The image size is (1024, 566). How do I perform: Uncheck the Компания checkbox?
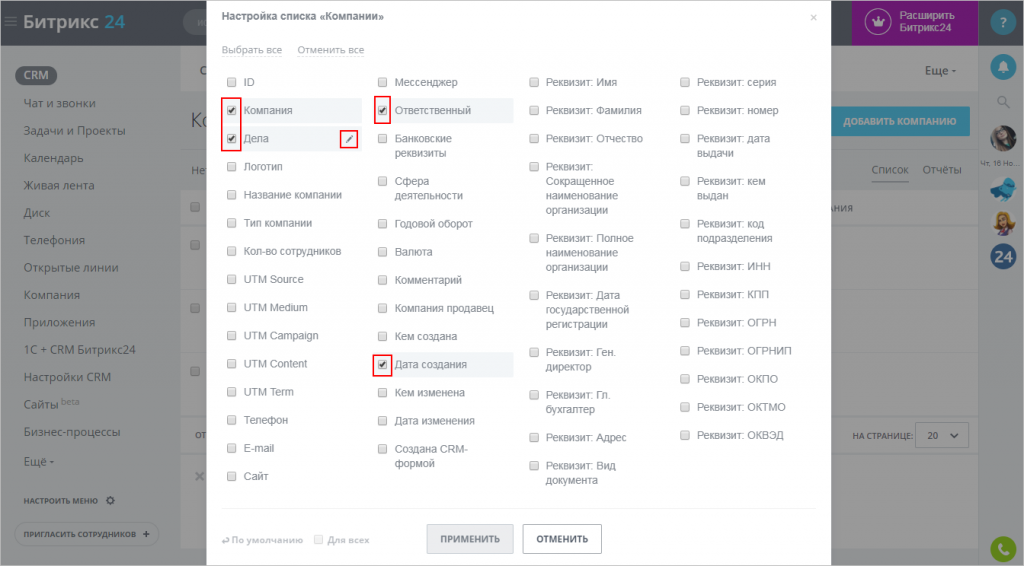pos(232,110)
